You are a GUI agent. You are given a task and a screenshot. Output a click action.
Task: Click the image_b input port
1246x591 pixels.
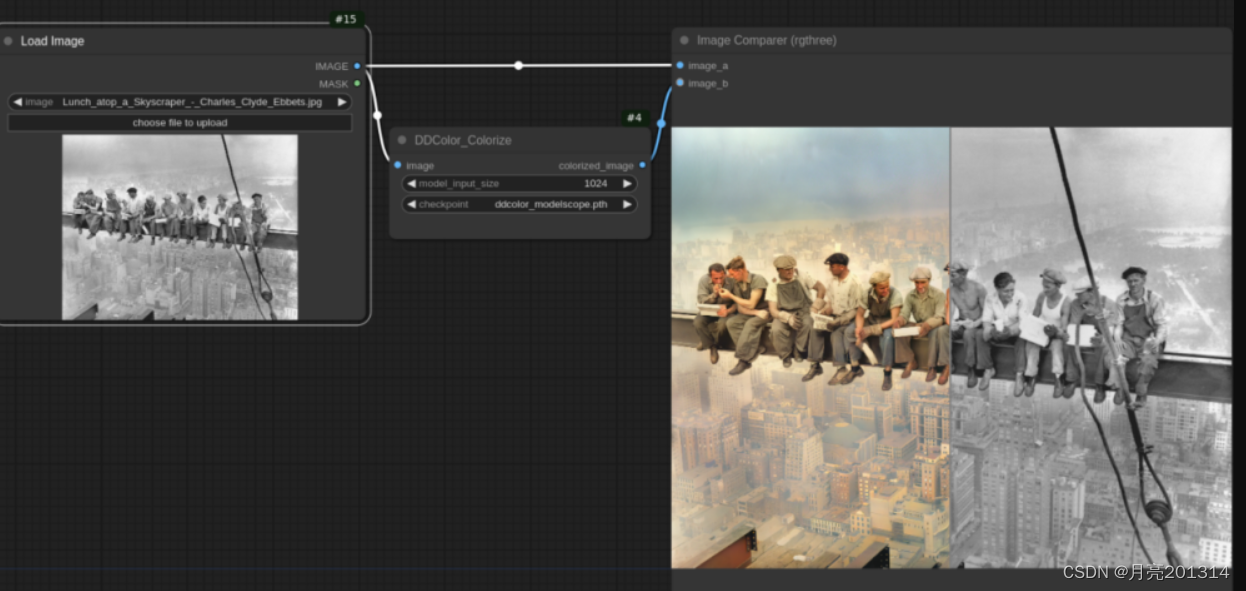coord(680,83)
